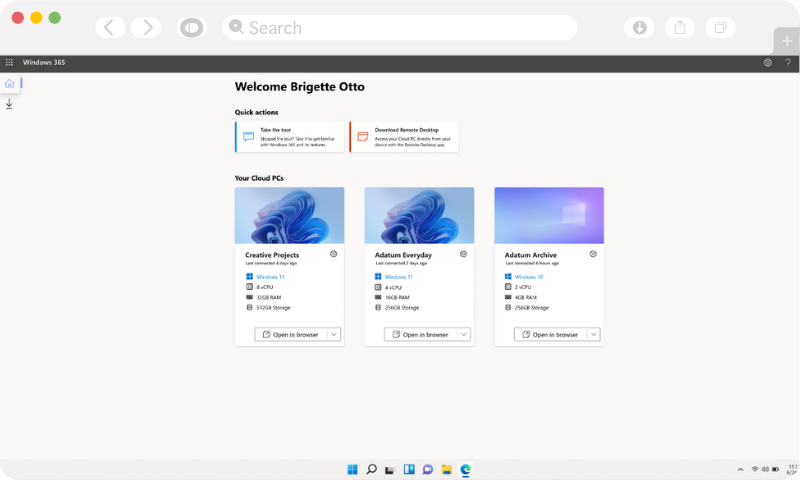Image resolution: width=800 pixels, height=480 pixels.
Task: Expand Creative Projects open options dropdown
Action: click(x=334, y=335)
